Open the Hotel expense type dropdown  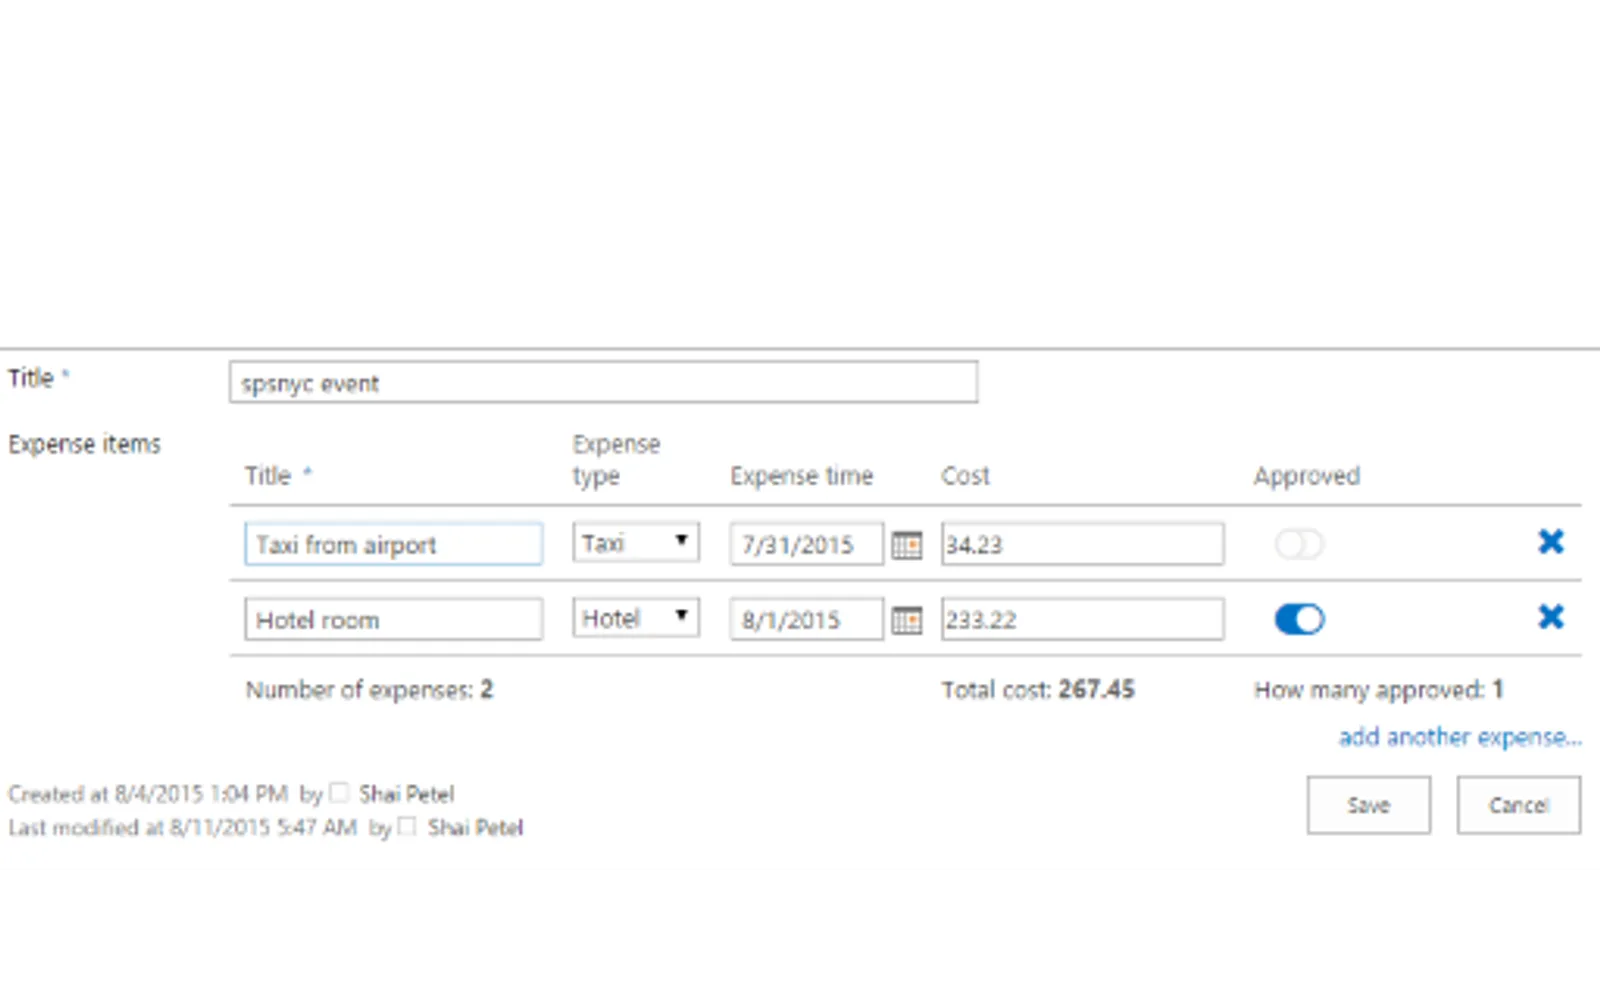point(636,617)
